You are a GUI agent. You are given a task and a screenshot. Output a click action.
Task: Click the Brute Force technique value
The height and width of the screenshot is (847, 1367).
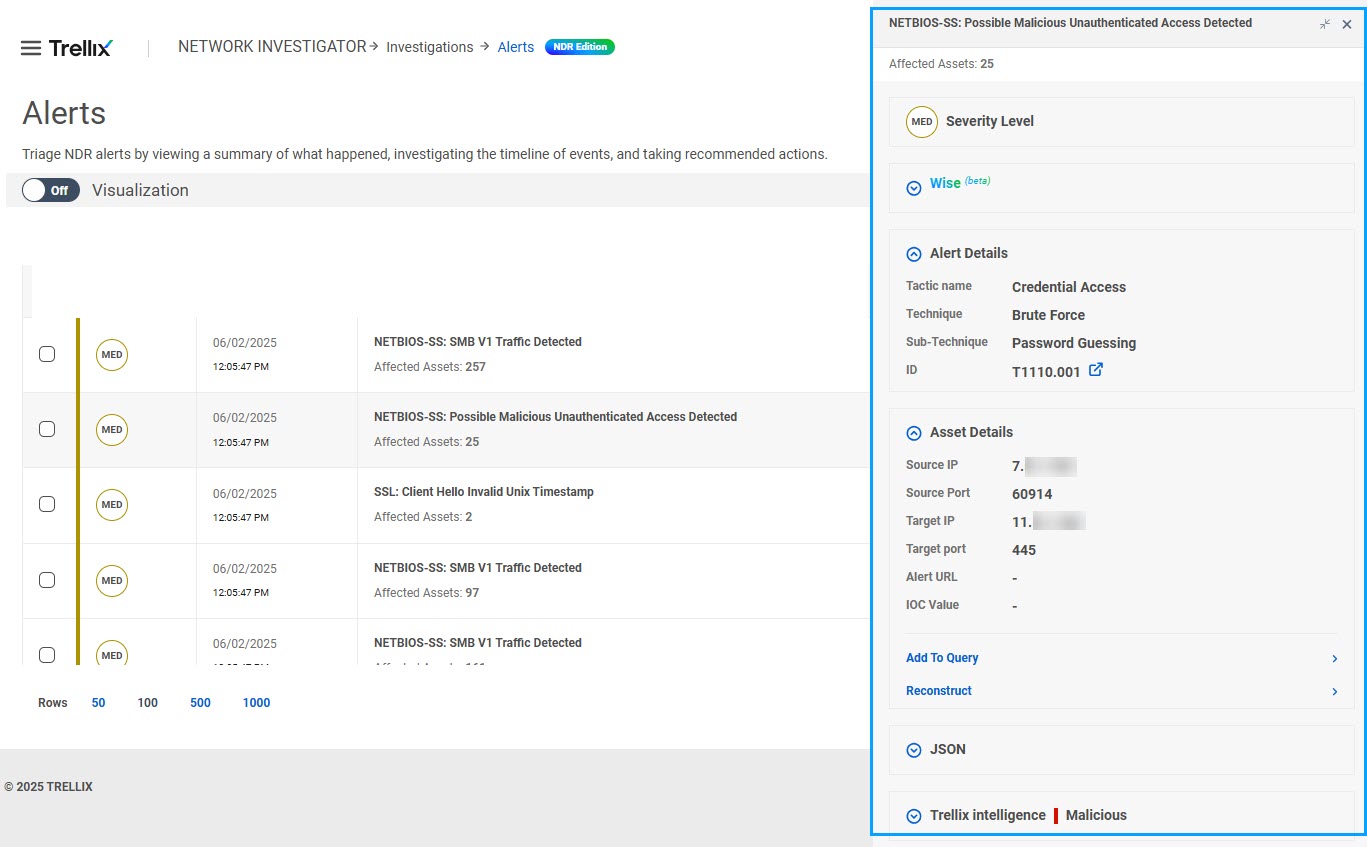[1048, 315]
